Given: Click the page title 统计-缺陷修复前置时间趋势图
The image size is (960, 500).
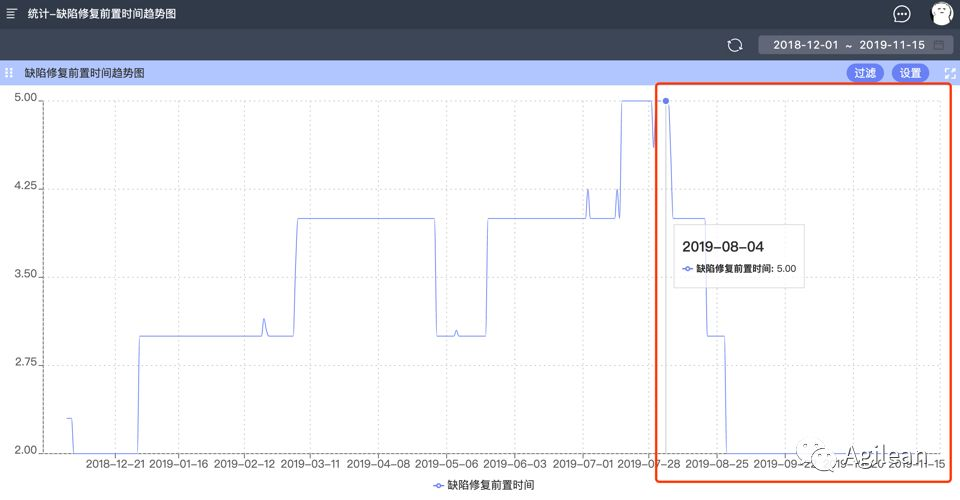Looking at the screenshot, I should click(x=102, y=13).
